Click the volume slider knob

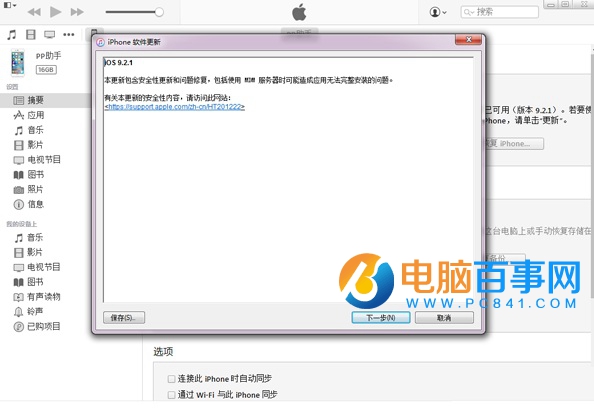point(159,12)
